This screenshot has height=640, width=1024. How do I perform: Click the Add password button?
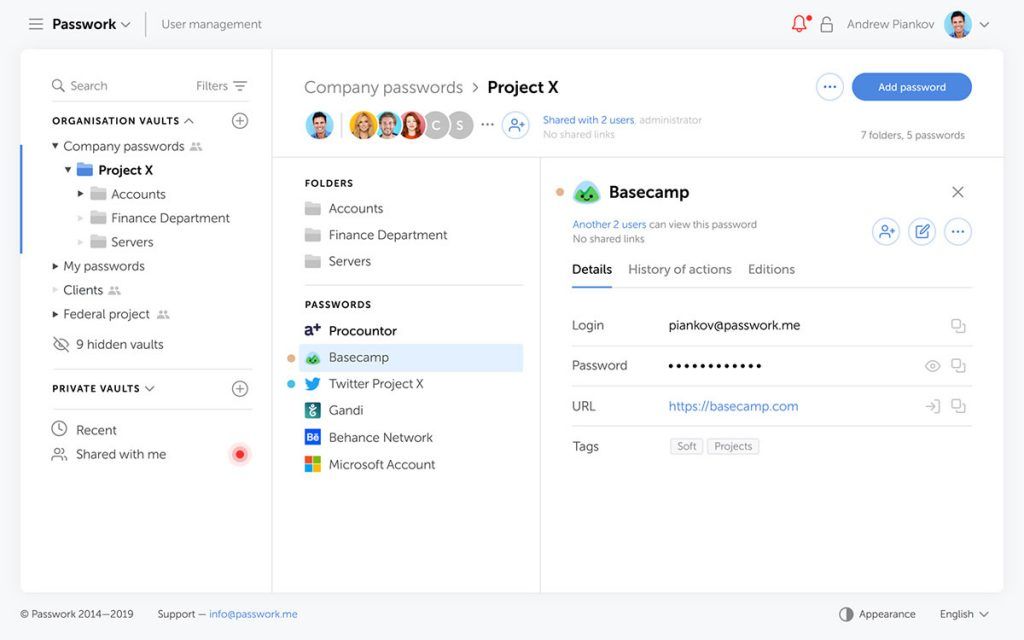[912, 87]
